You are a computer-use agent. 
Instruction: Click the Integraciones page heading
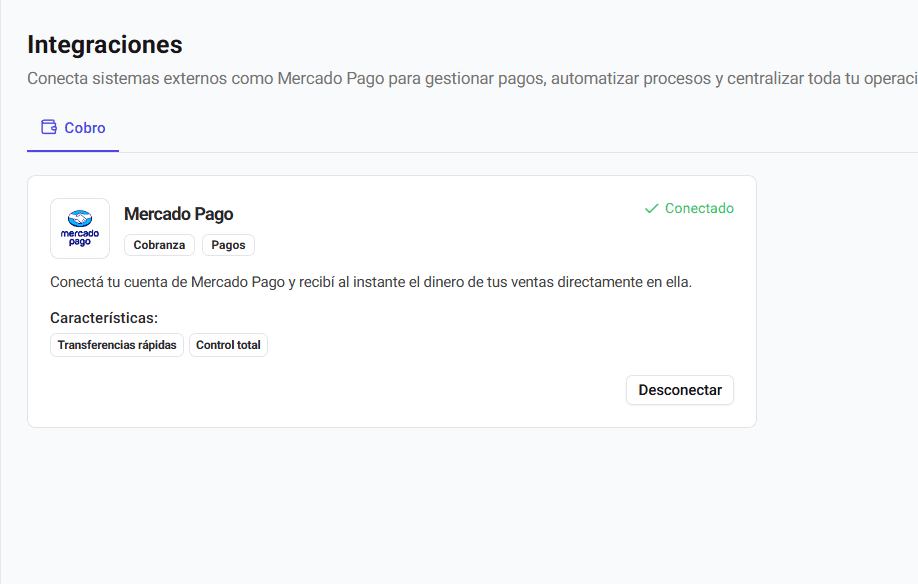coord(105,45)
